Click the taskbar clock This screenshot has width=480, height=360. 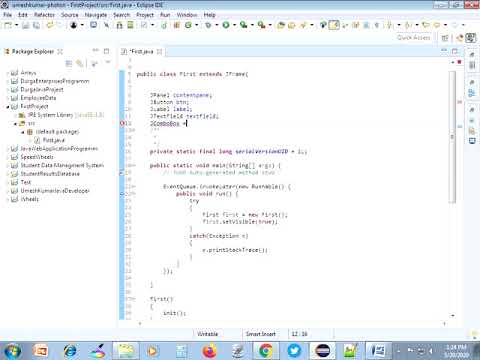[456, 351]
